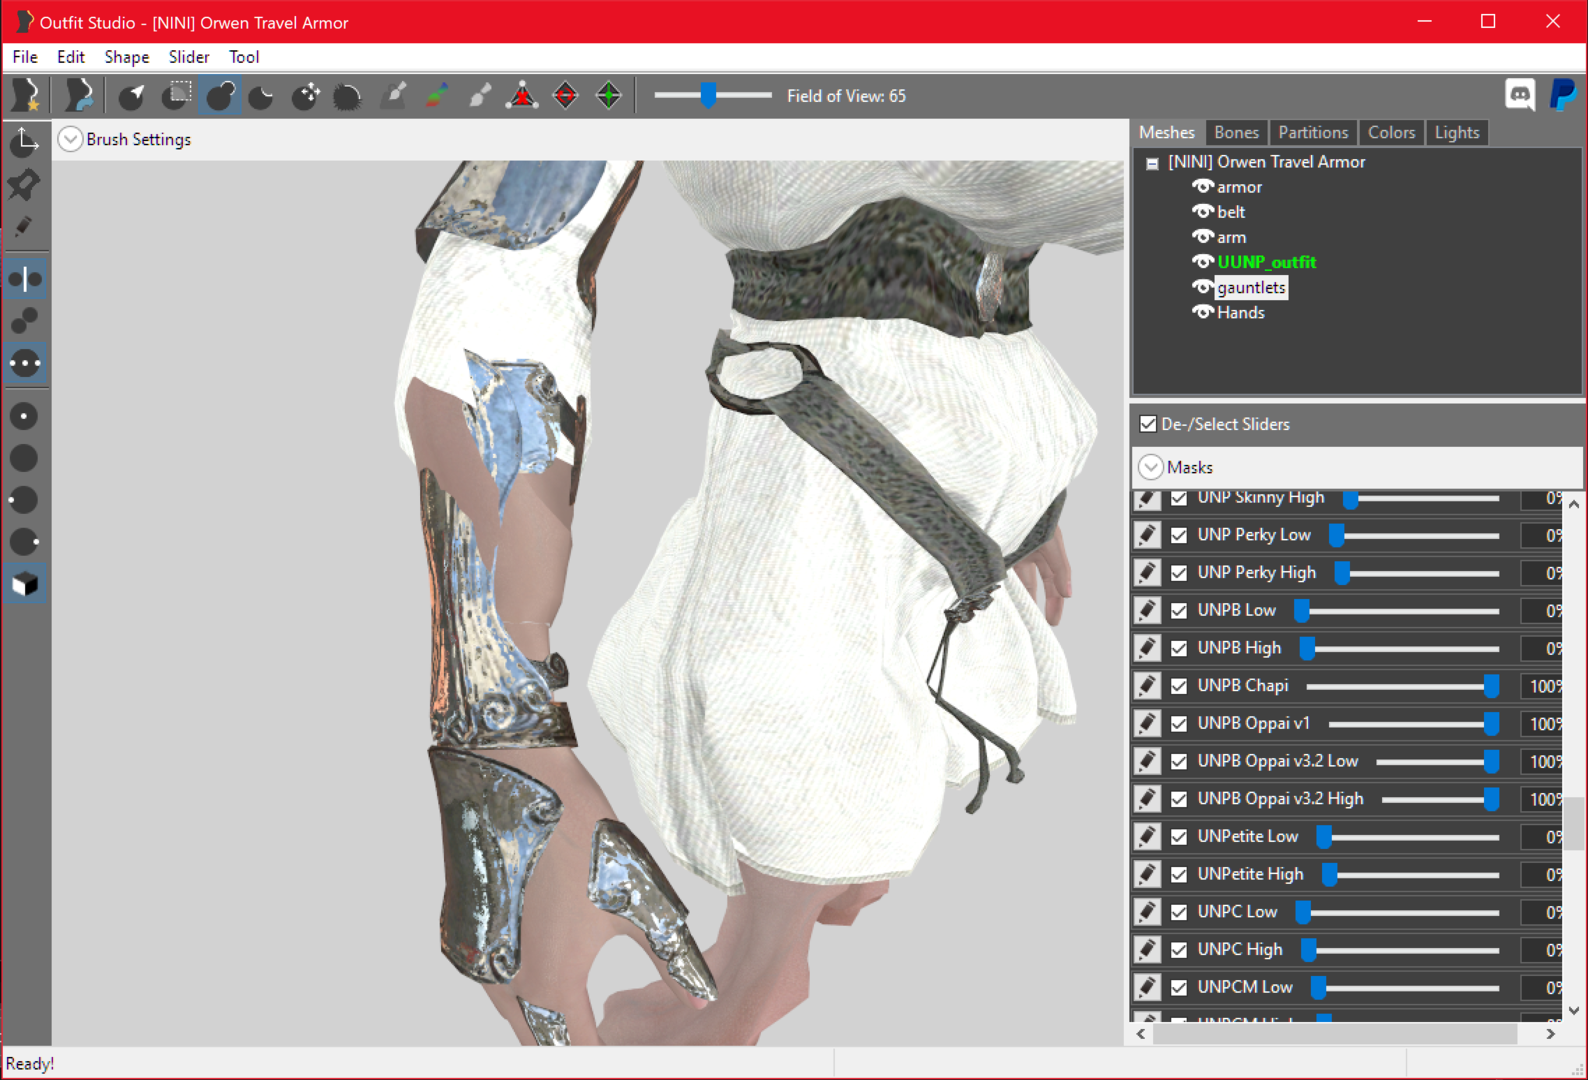The height and width of the screenshot is (1080, 1588).
Task: Select the rainbow Color paint brush
Action: [436, 96]
